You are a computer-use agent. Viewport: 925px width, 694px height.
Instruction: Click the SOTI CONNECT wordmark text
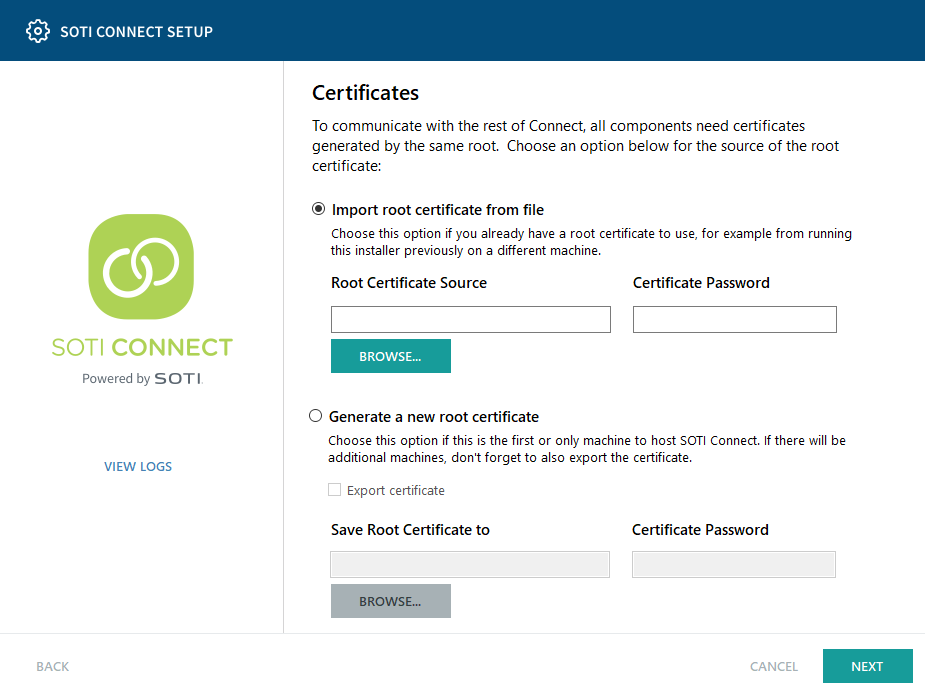(142, 347)
